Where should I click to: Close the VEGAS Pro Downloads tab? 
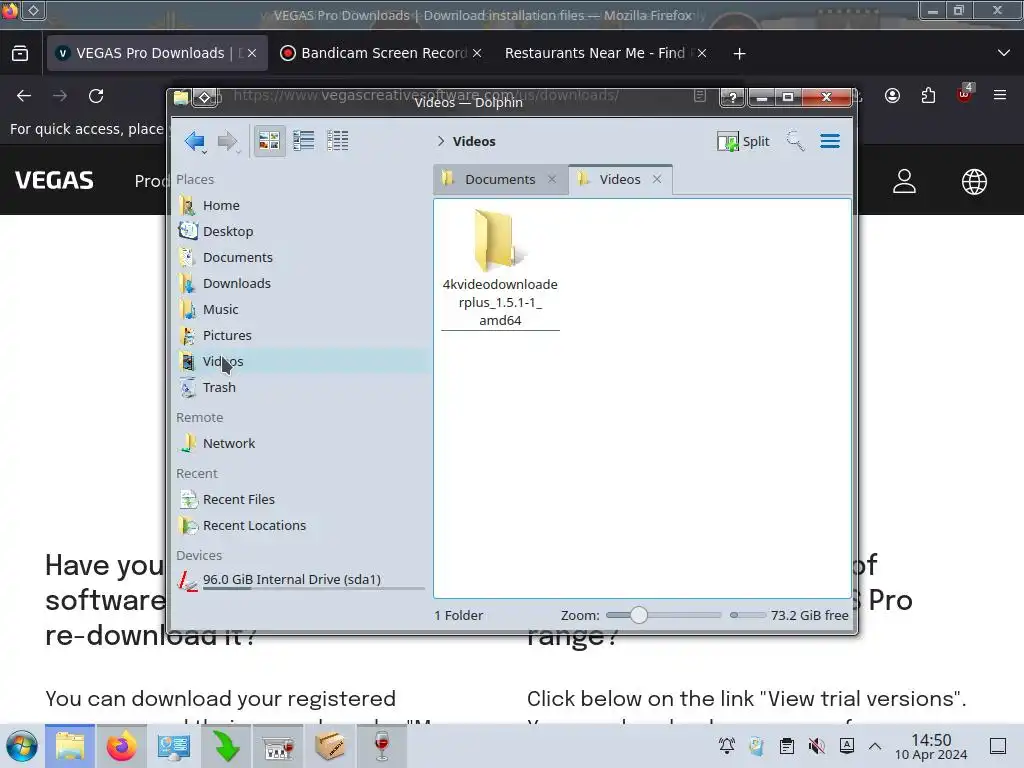pyautogui.click(x=252, y=53)
